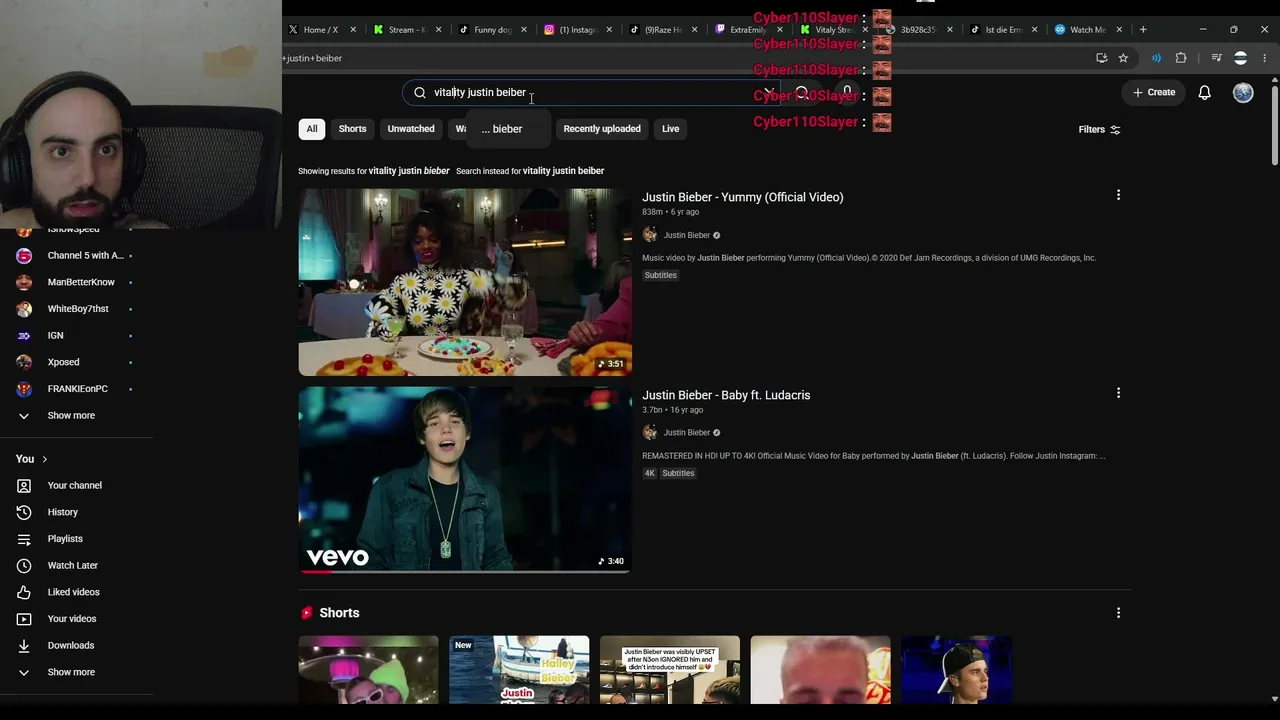
Task: Open the Short showing the green hat
Action: pos(368,669)
